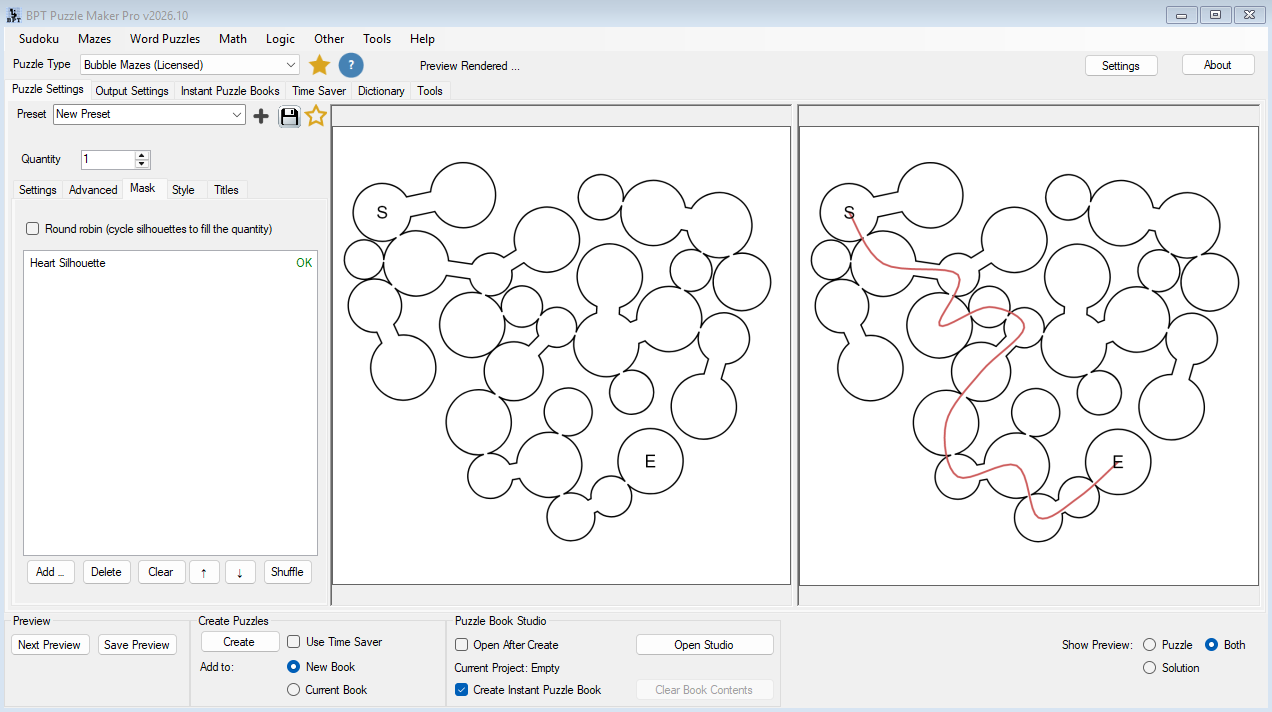
Task: Open the Dictionary tab
Action: [381, 91]
